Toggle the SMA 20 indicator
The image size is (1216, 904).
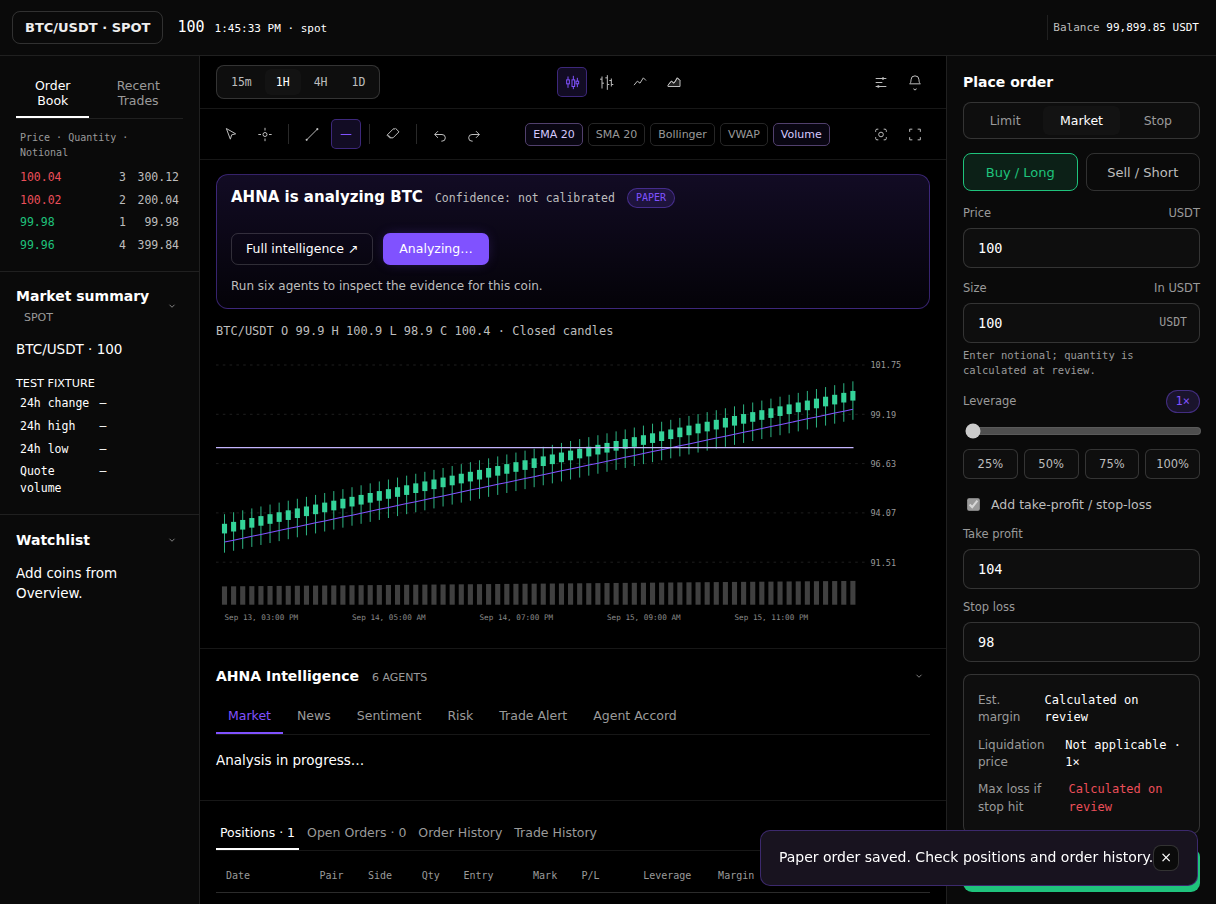pyautogui.click(x=616, y=134)
